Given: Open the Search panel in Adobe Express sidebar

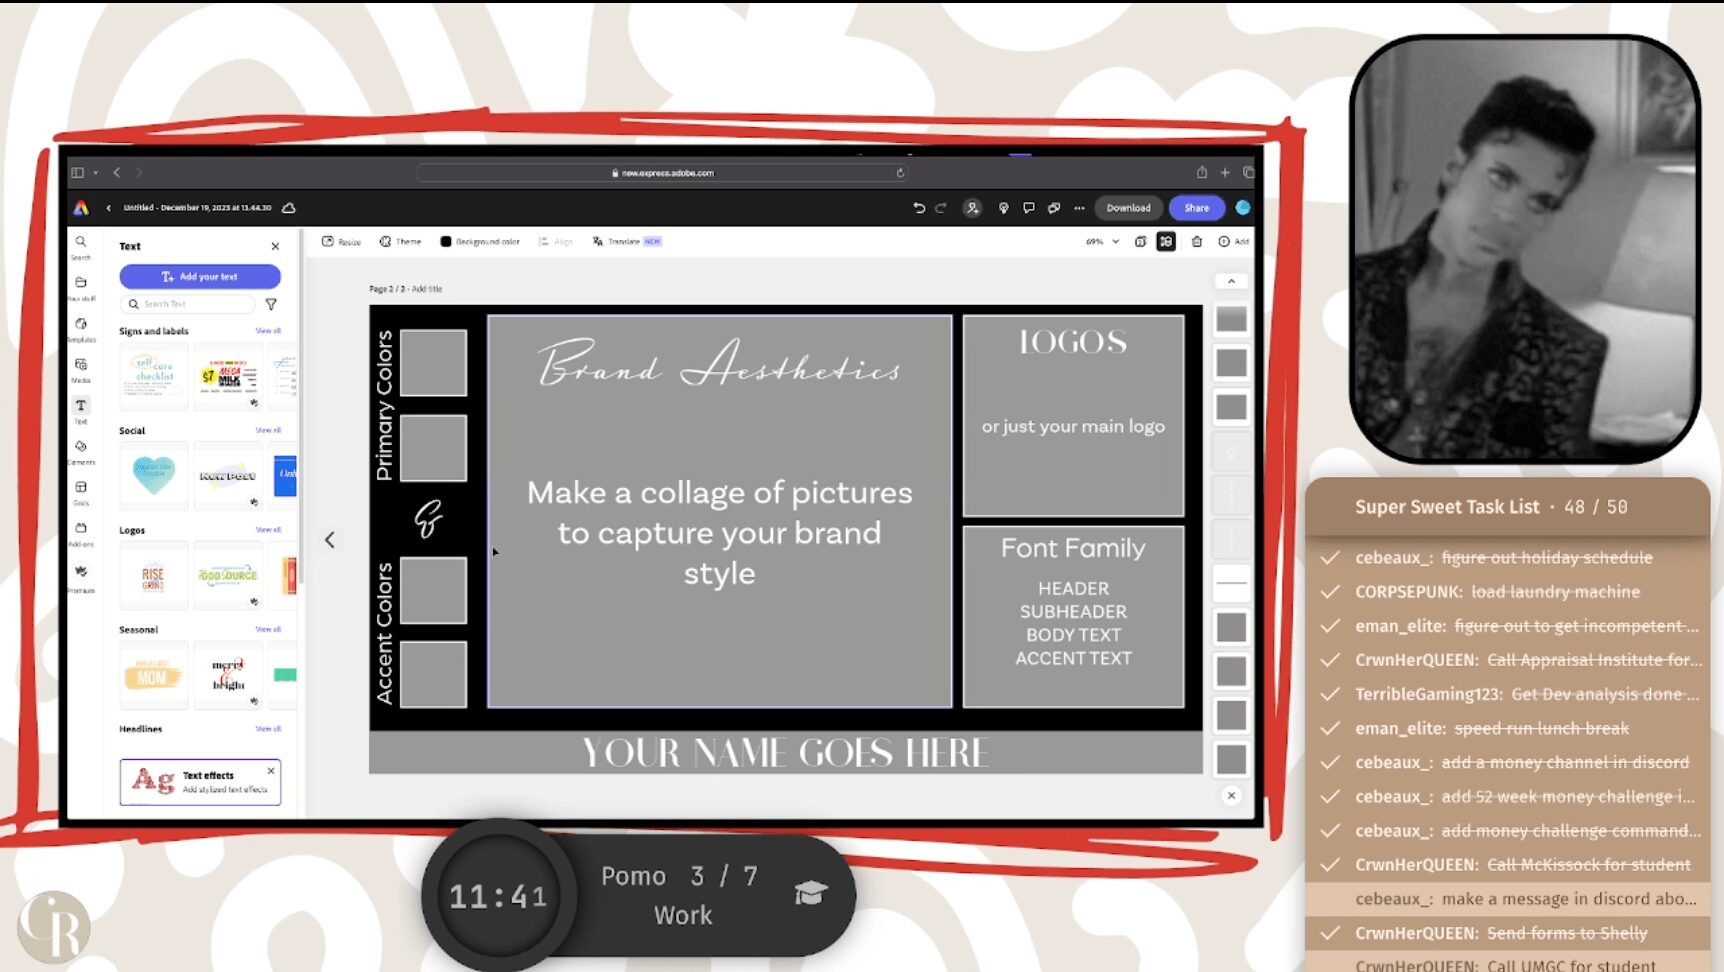Looking at the screenshot, I should click(x=81, y=246).
